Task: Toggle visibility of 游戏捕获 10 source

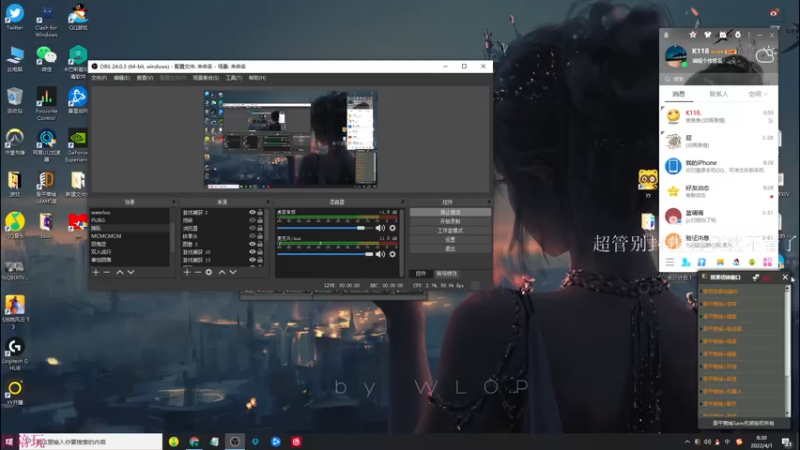Action: click(252, 252)
